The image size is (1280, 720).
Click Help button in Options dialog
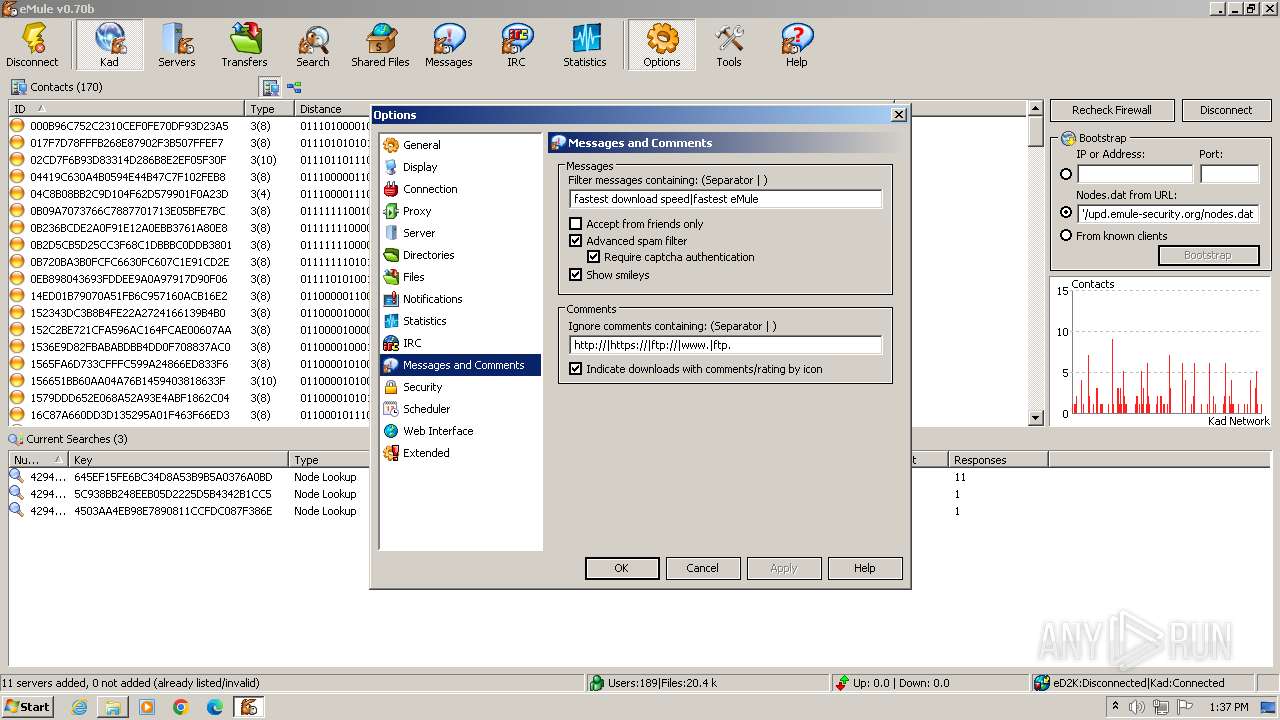click(x=865, y=568)
